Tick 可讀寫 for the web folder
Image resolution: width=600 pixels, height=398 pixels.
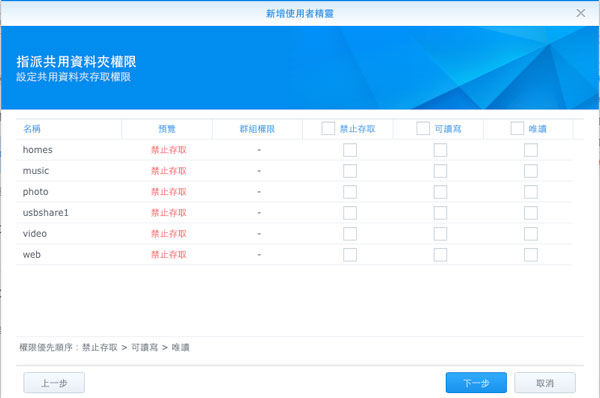coord(440,255)
